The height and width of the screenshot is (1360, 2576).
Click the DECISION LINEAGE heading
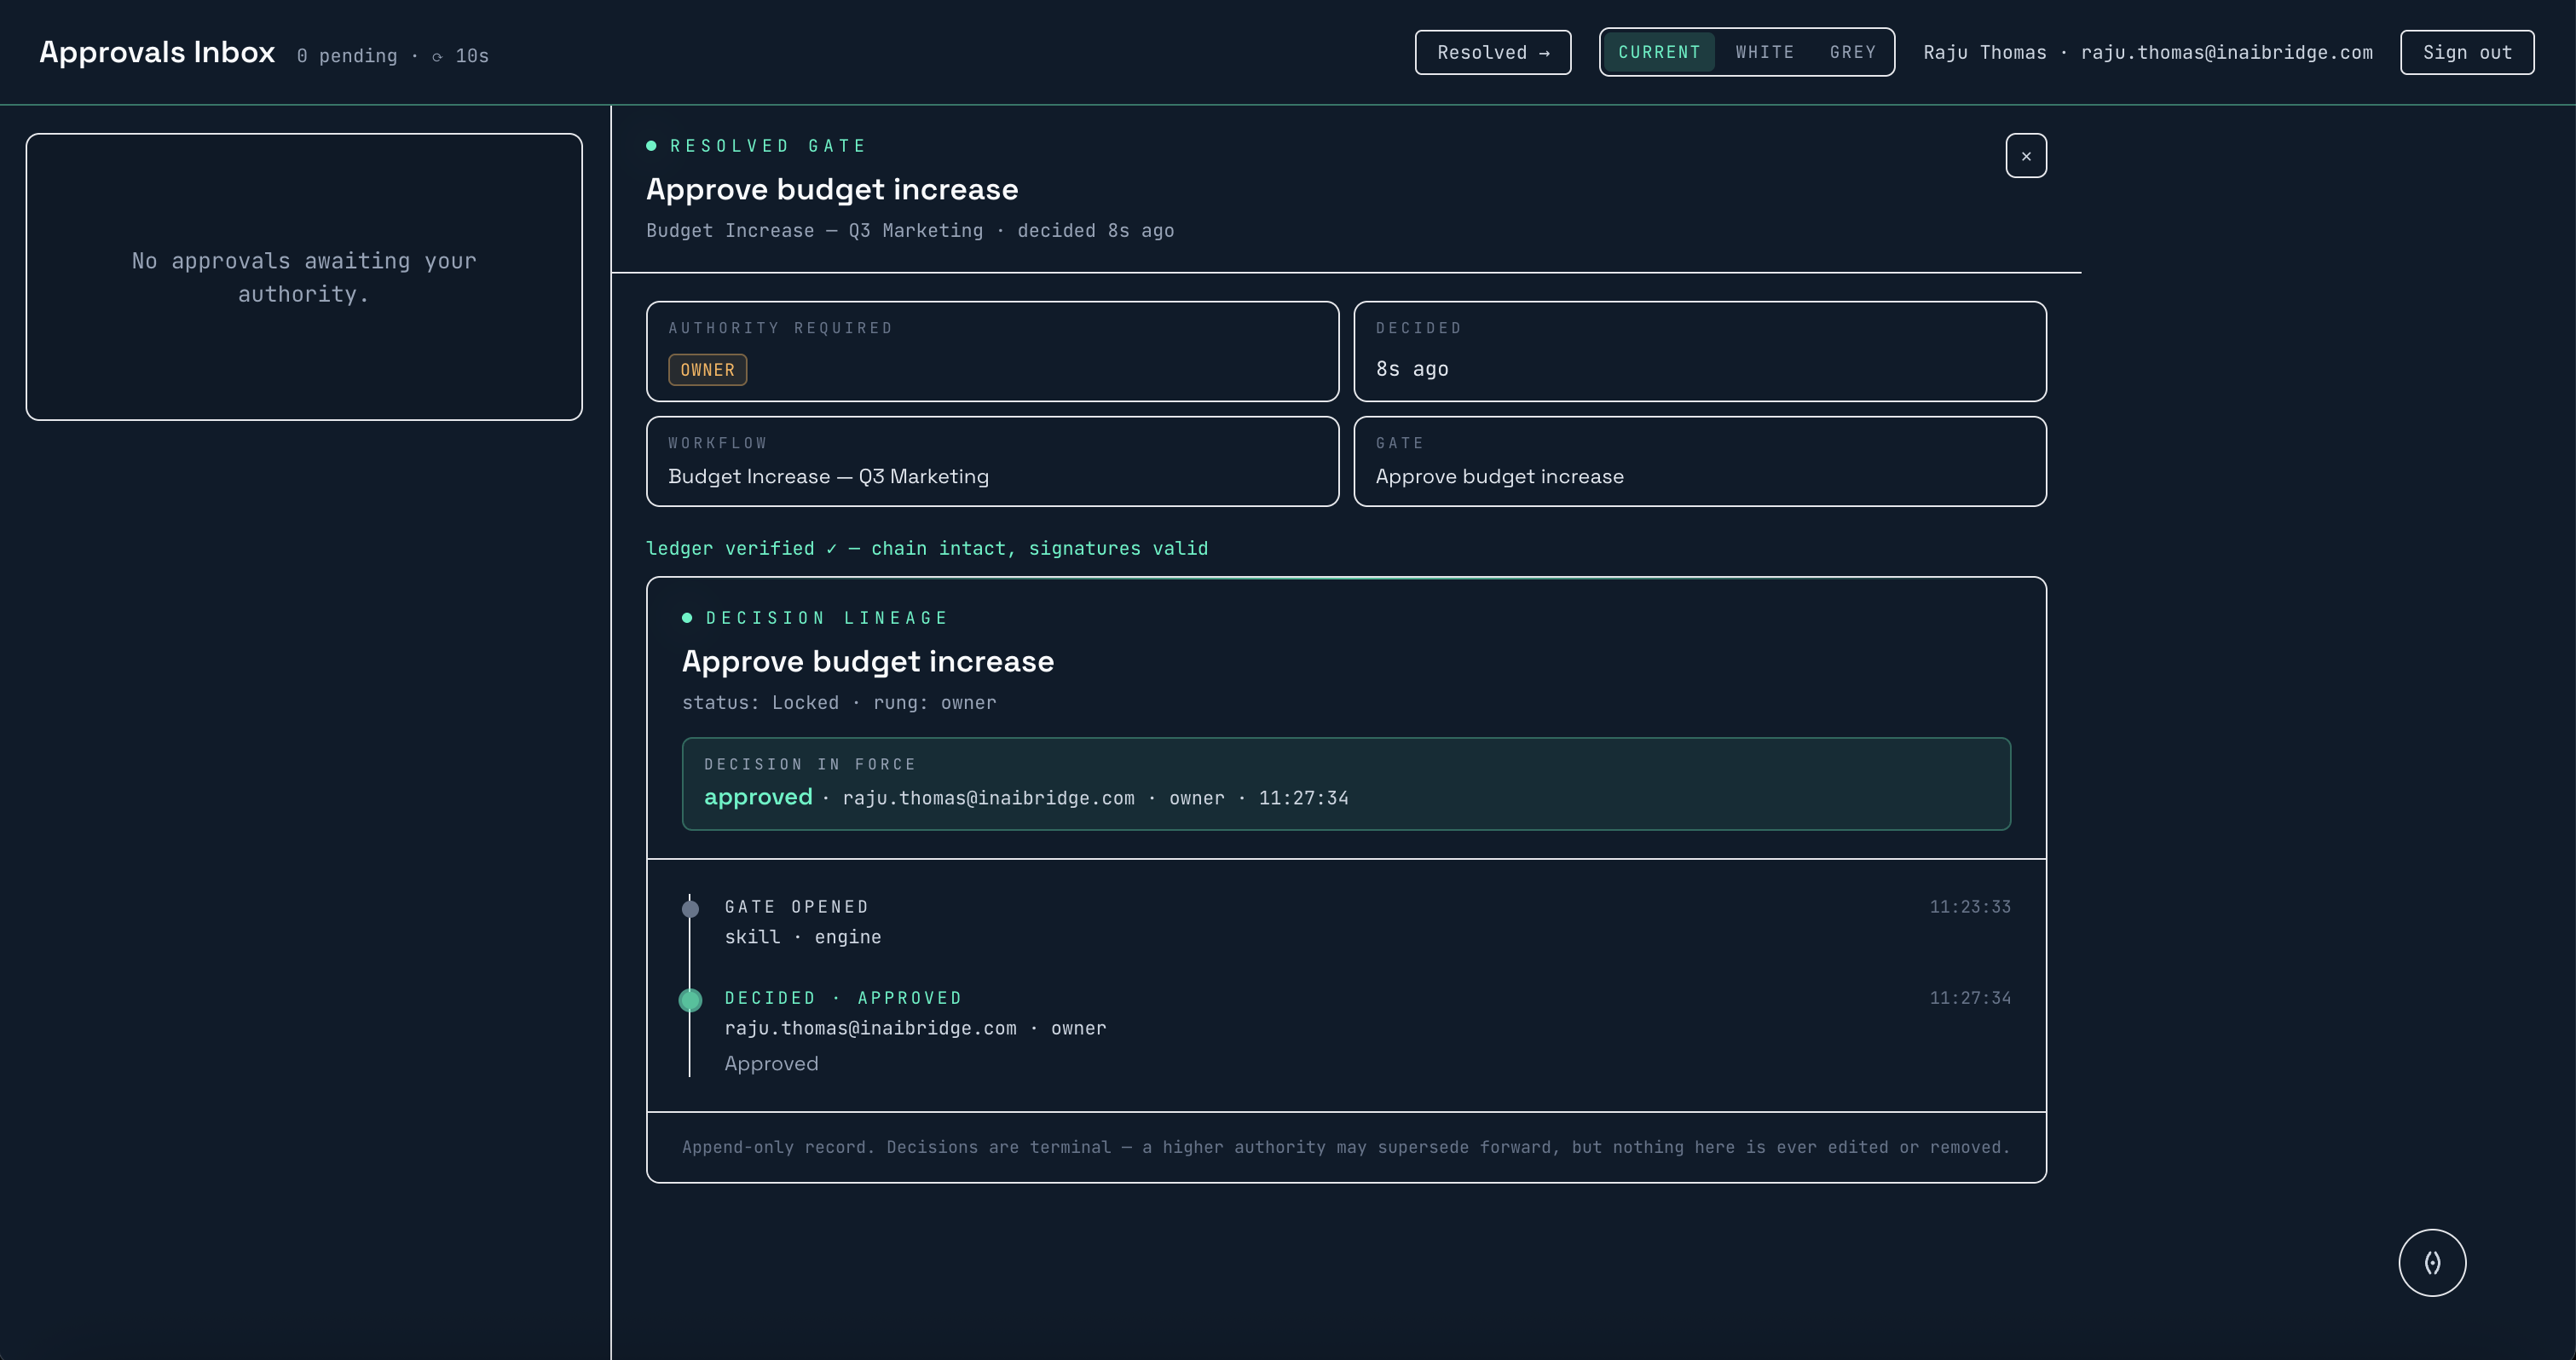826,618
